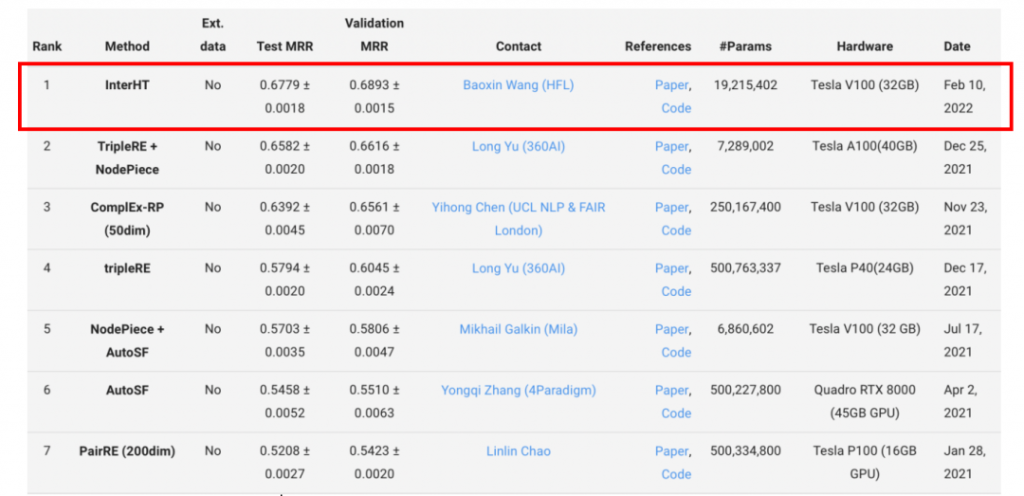Click the Long Yu contact for TripleRE + NodePiece

click(x=518, y=146)
